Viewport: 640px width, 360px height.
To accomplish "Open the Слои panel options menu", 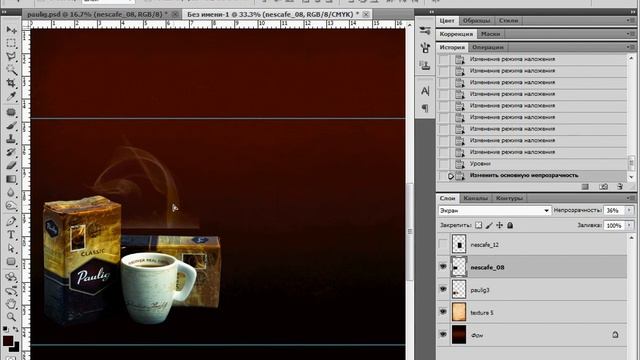I will pos(630,198).
